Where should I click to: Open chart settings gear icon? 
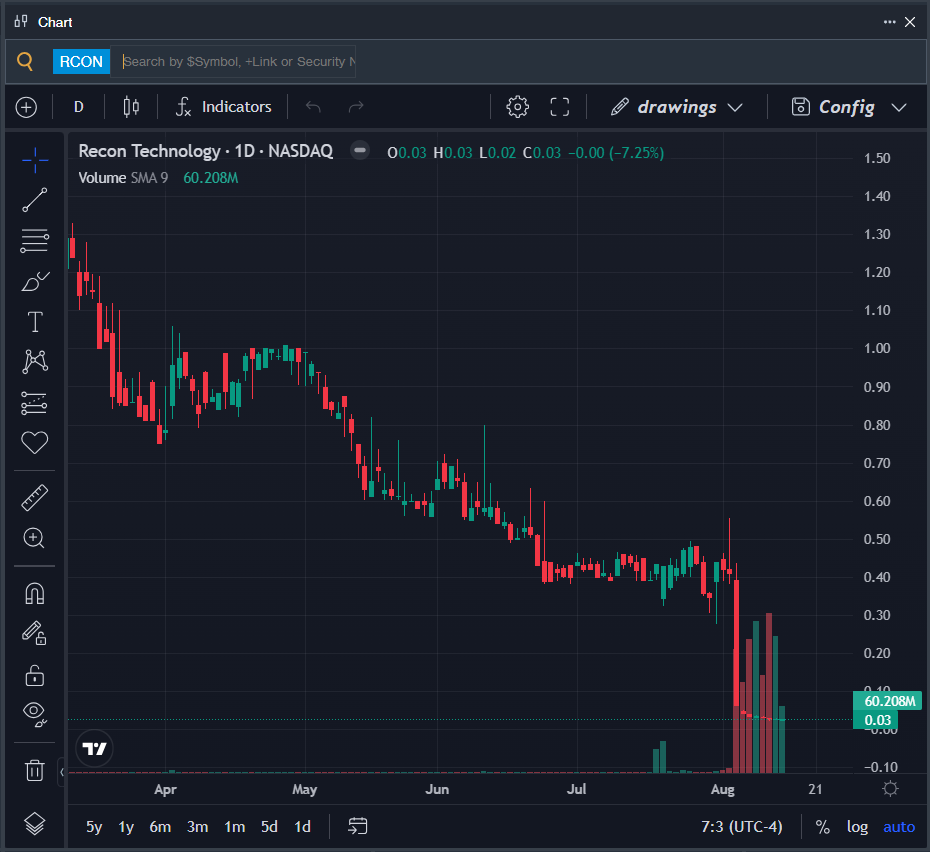[x=517, y=107]
